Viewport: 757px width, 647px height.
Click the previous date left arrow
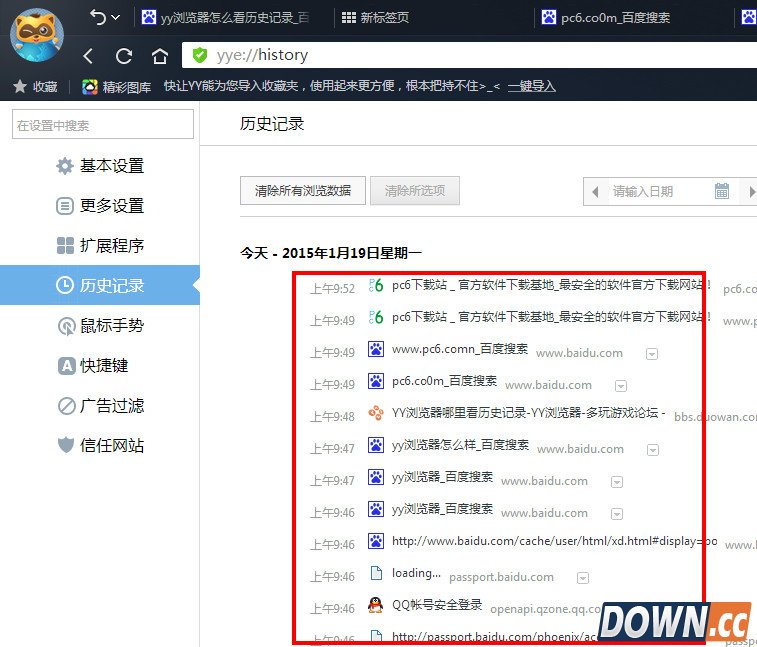[x=595, y=192]
